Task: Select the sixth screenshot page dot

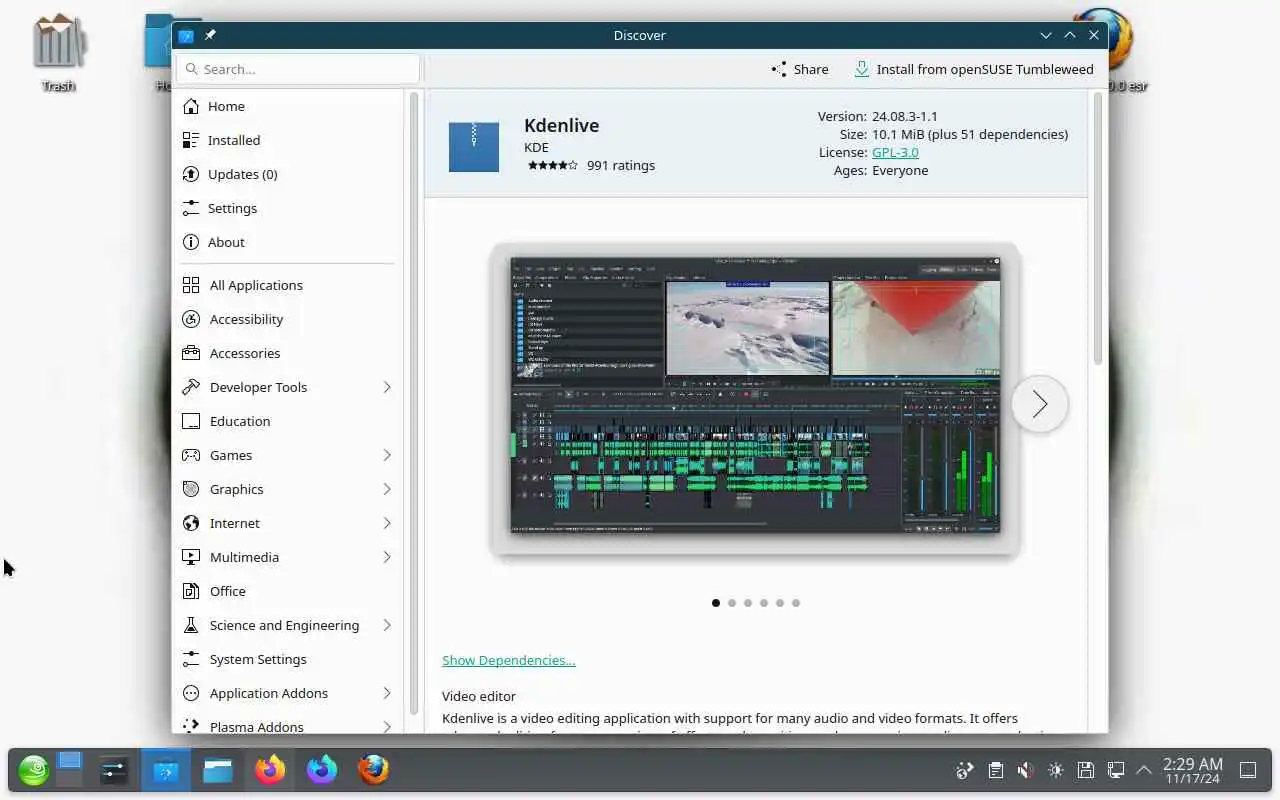Action: pyautogui.click(x=796, y=603)
